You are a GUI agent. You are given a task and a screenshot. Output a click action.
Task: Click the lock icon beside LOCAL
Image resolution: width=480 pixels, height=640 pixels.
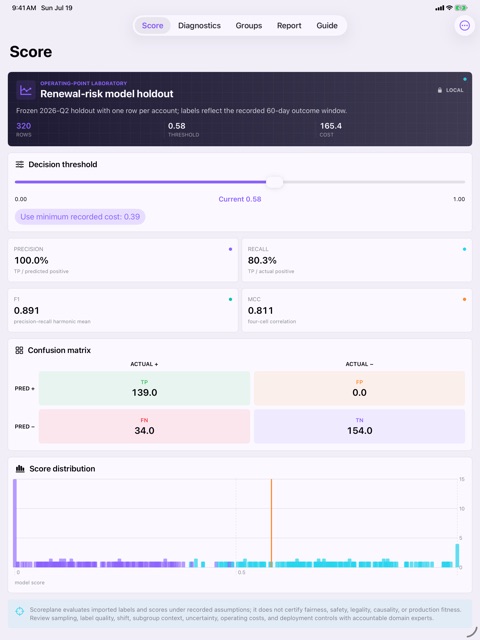click(440, 90)
